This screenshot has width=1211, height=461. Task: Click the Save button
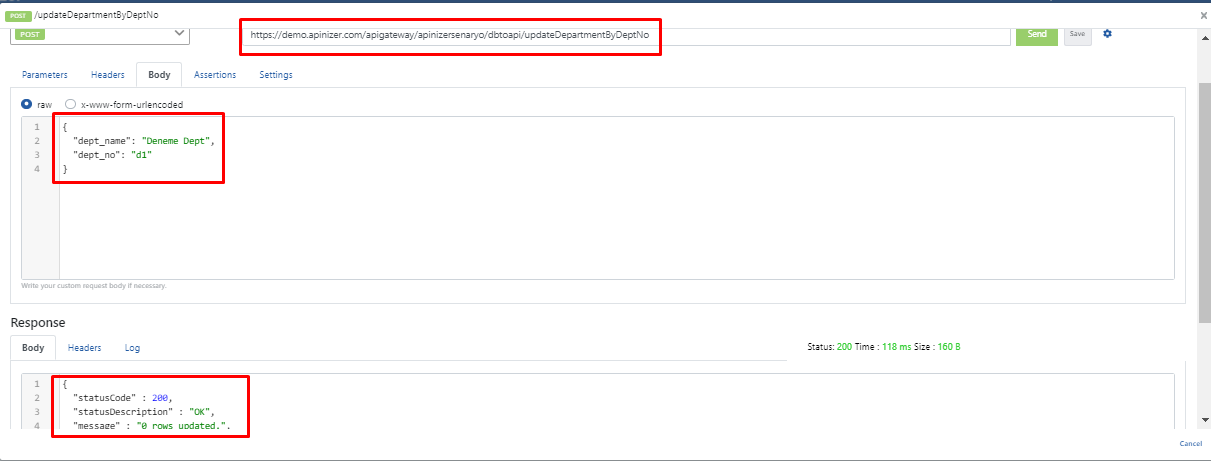(x=1077, y=34)
